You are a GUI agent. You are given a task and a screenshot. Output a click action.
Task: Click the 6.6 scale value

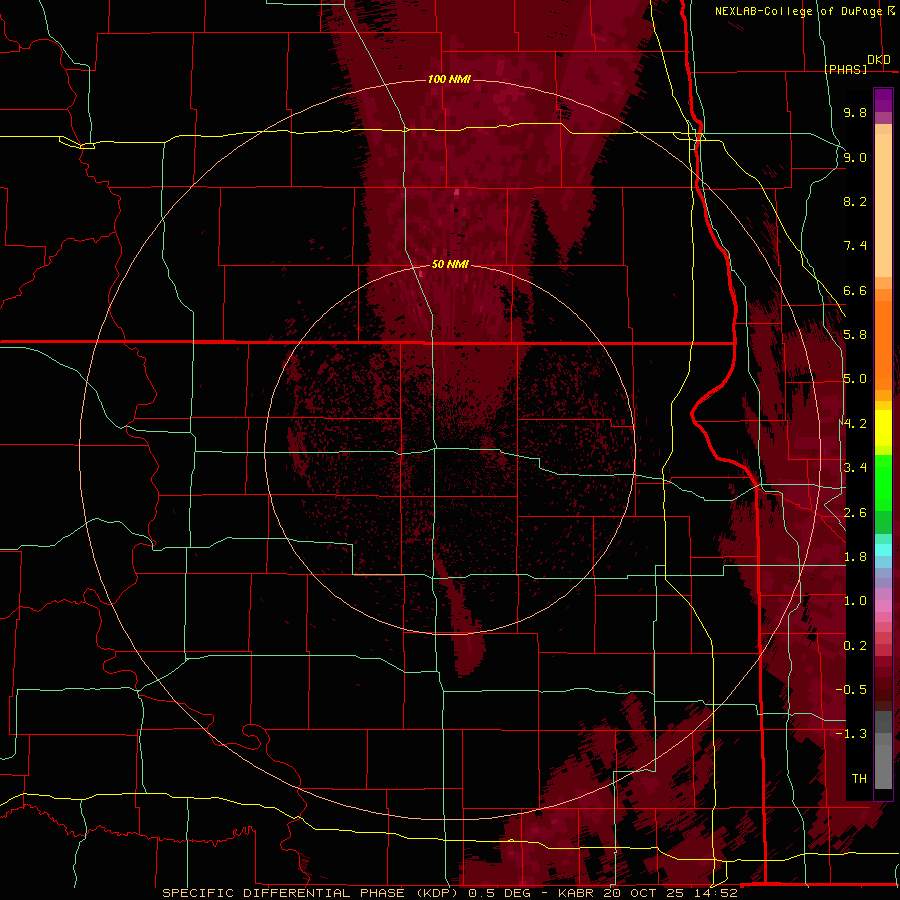(855, 290)
